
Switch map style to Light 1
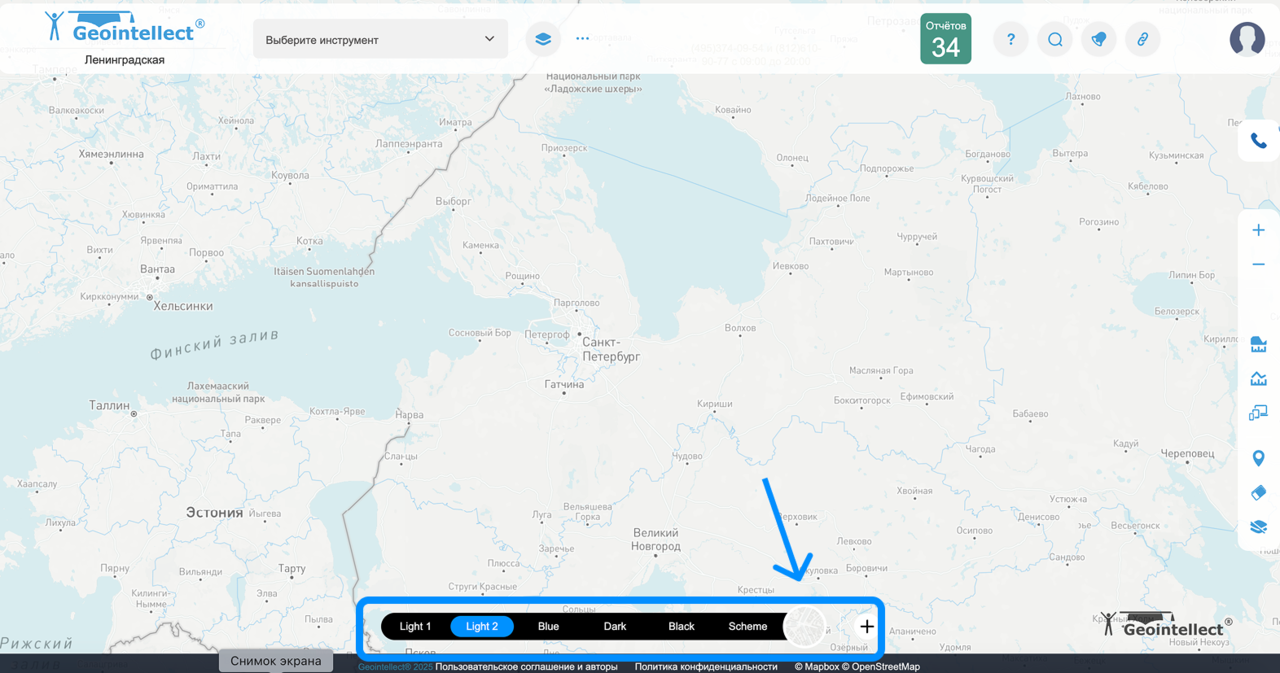[415, 627]
